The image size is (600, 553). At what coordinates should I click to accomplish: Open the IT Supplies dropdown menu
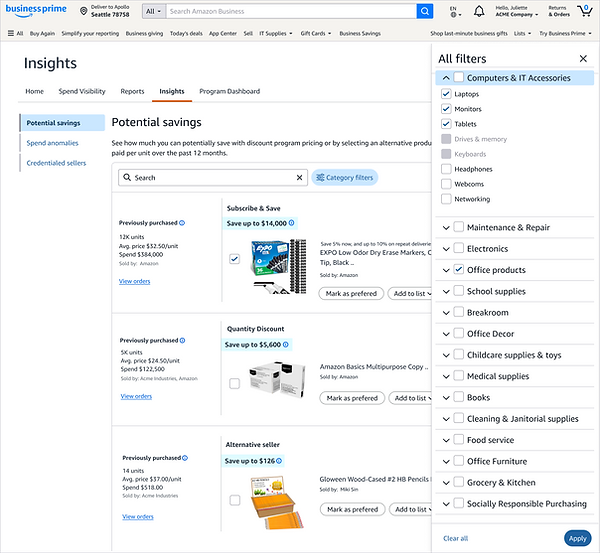click(x=276, y=33)
